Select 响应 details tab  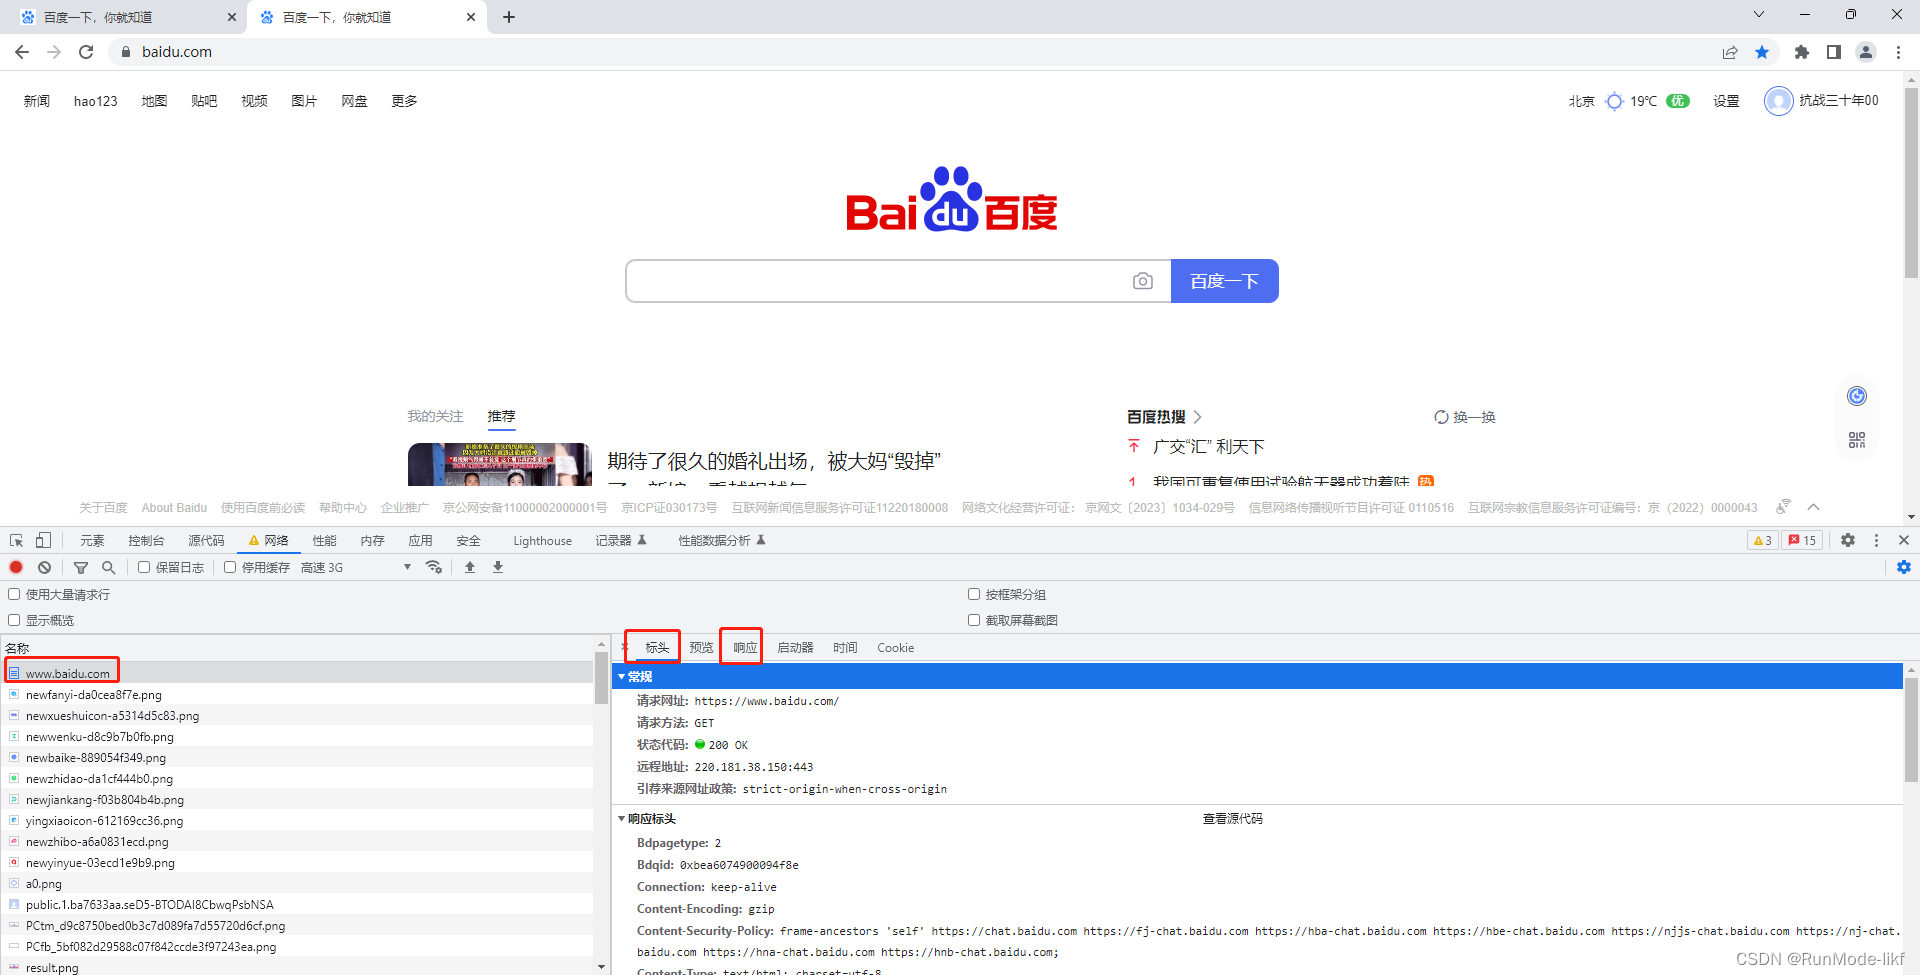pyautogui.click(x=745, y=648)
